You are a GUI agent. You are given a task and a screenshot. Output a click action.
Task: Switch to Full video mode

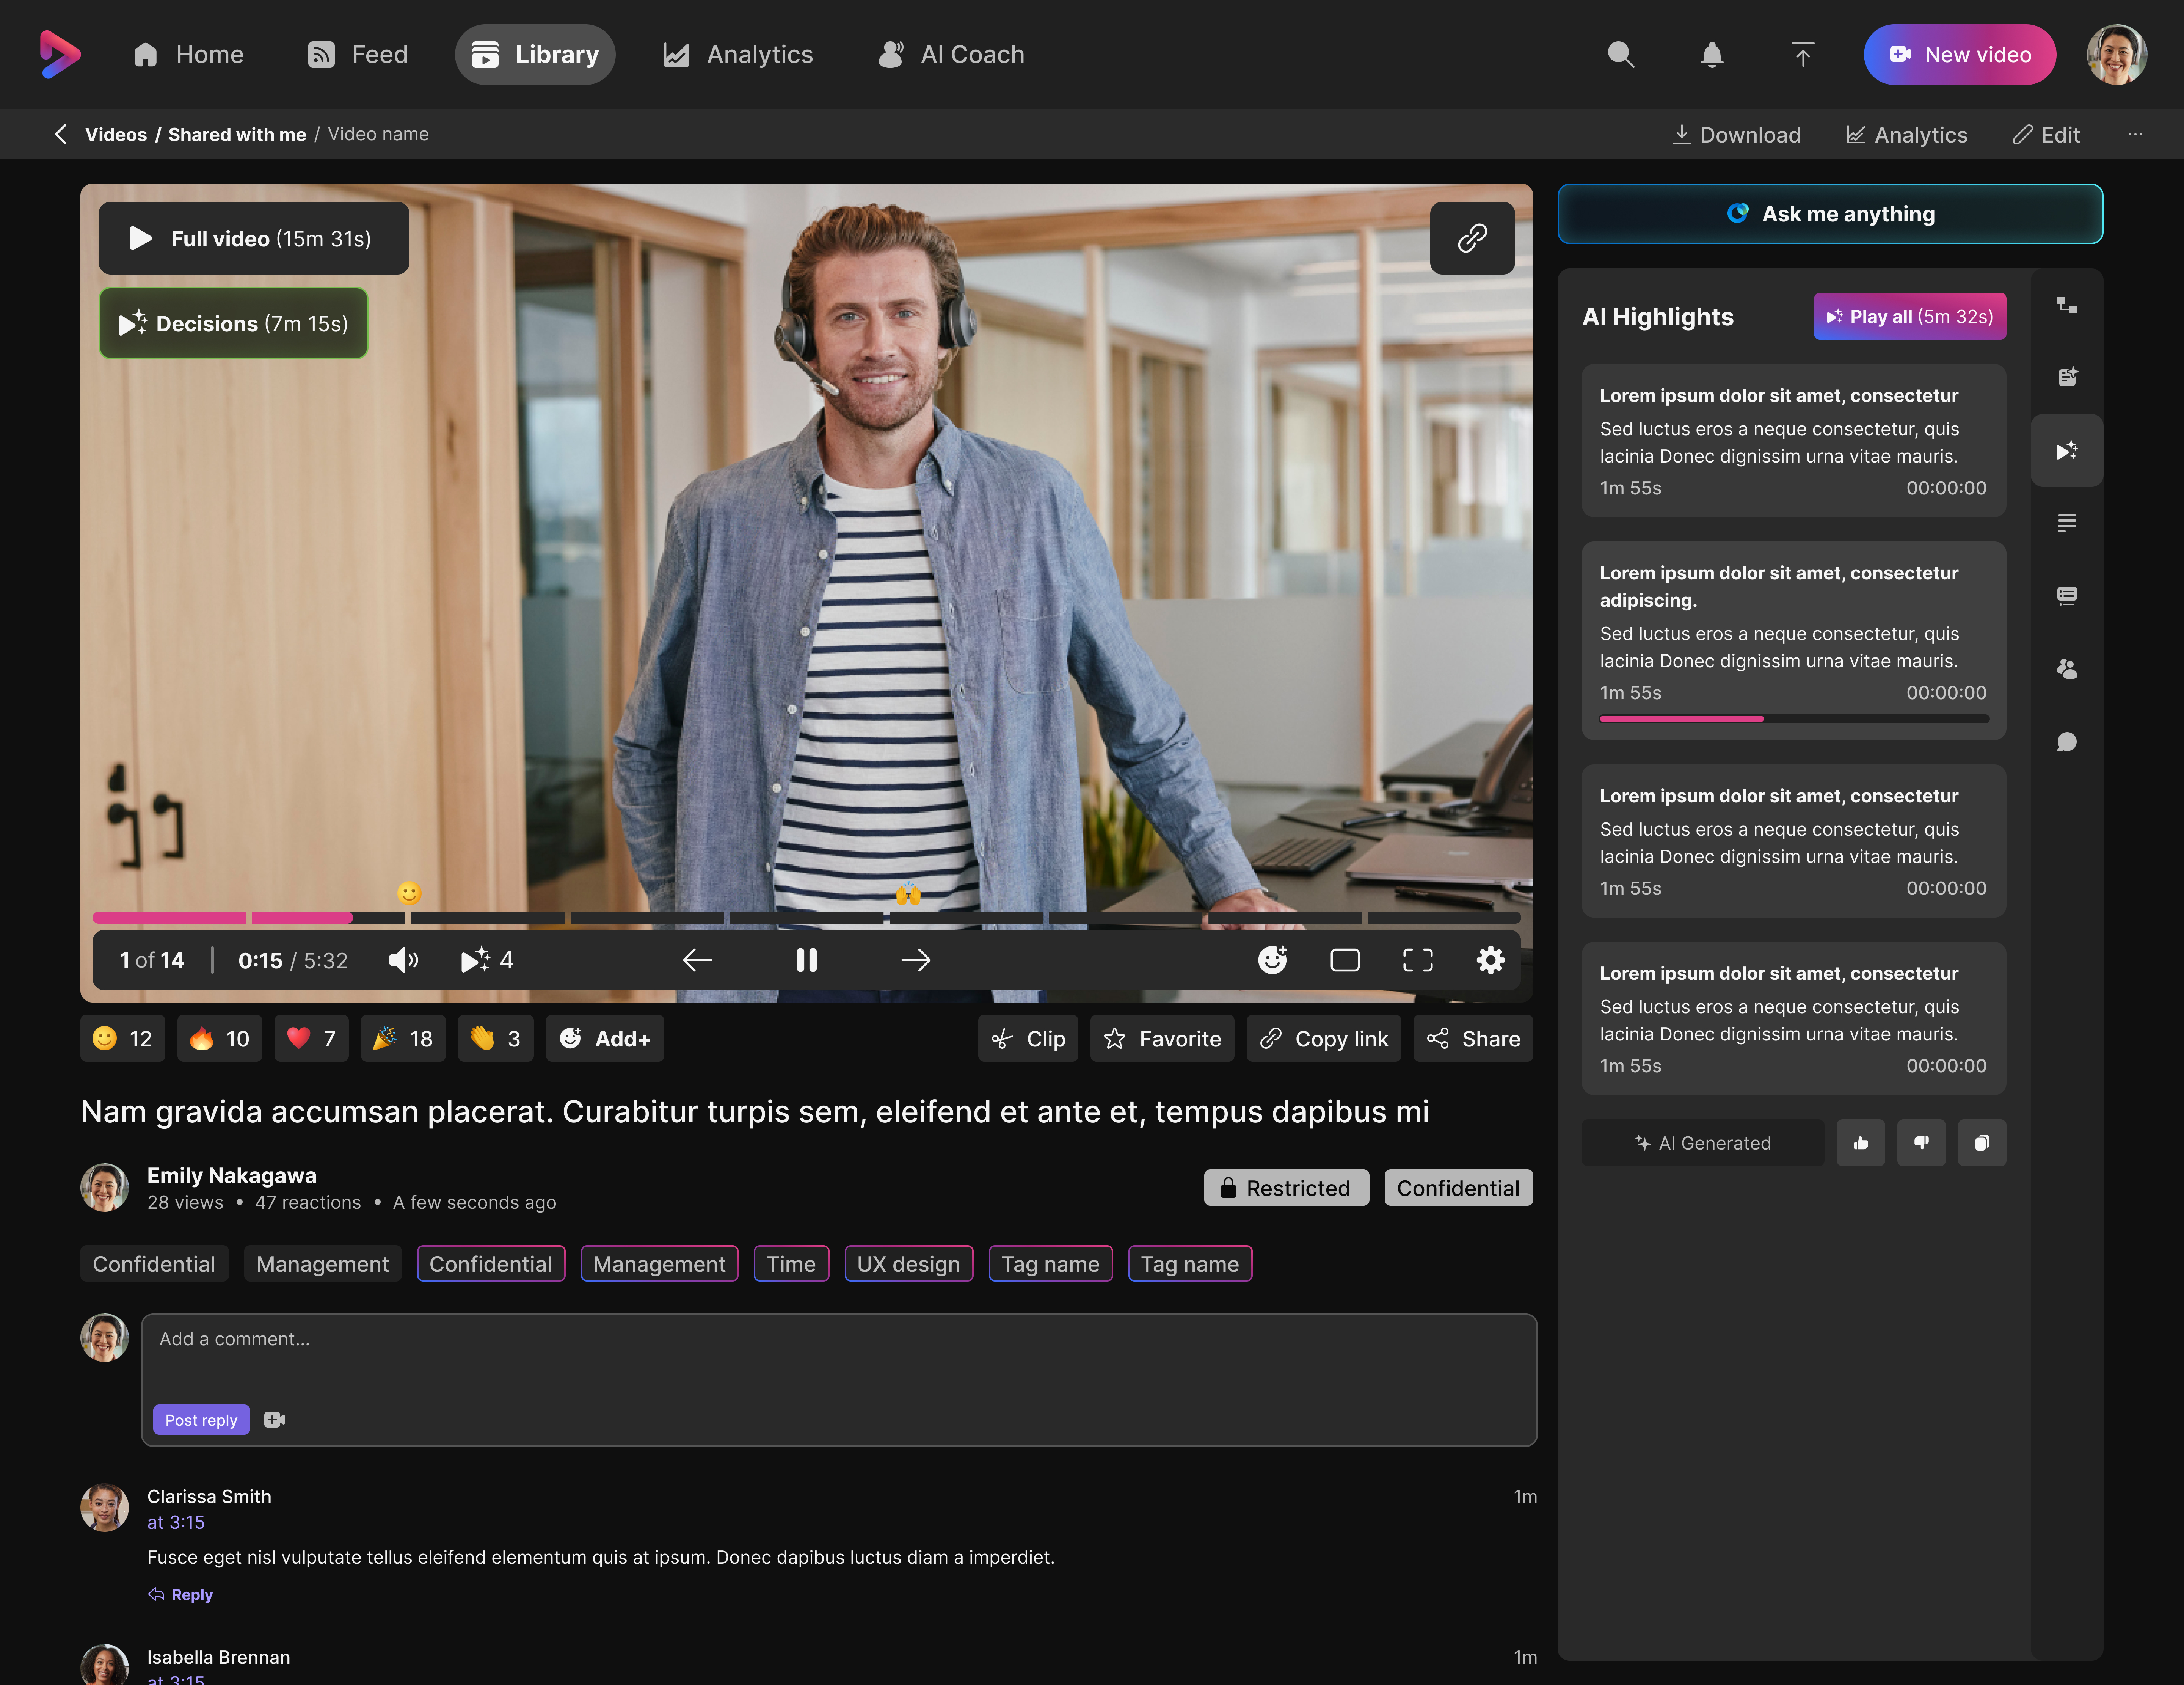[x=254, y=238]
